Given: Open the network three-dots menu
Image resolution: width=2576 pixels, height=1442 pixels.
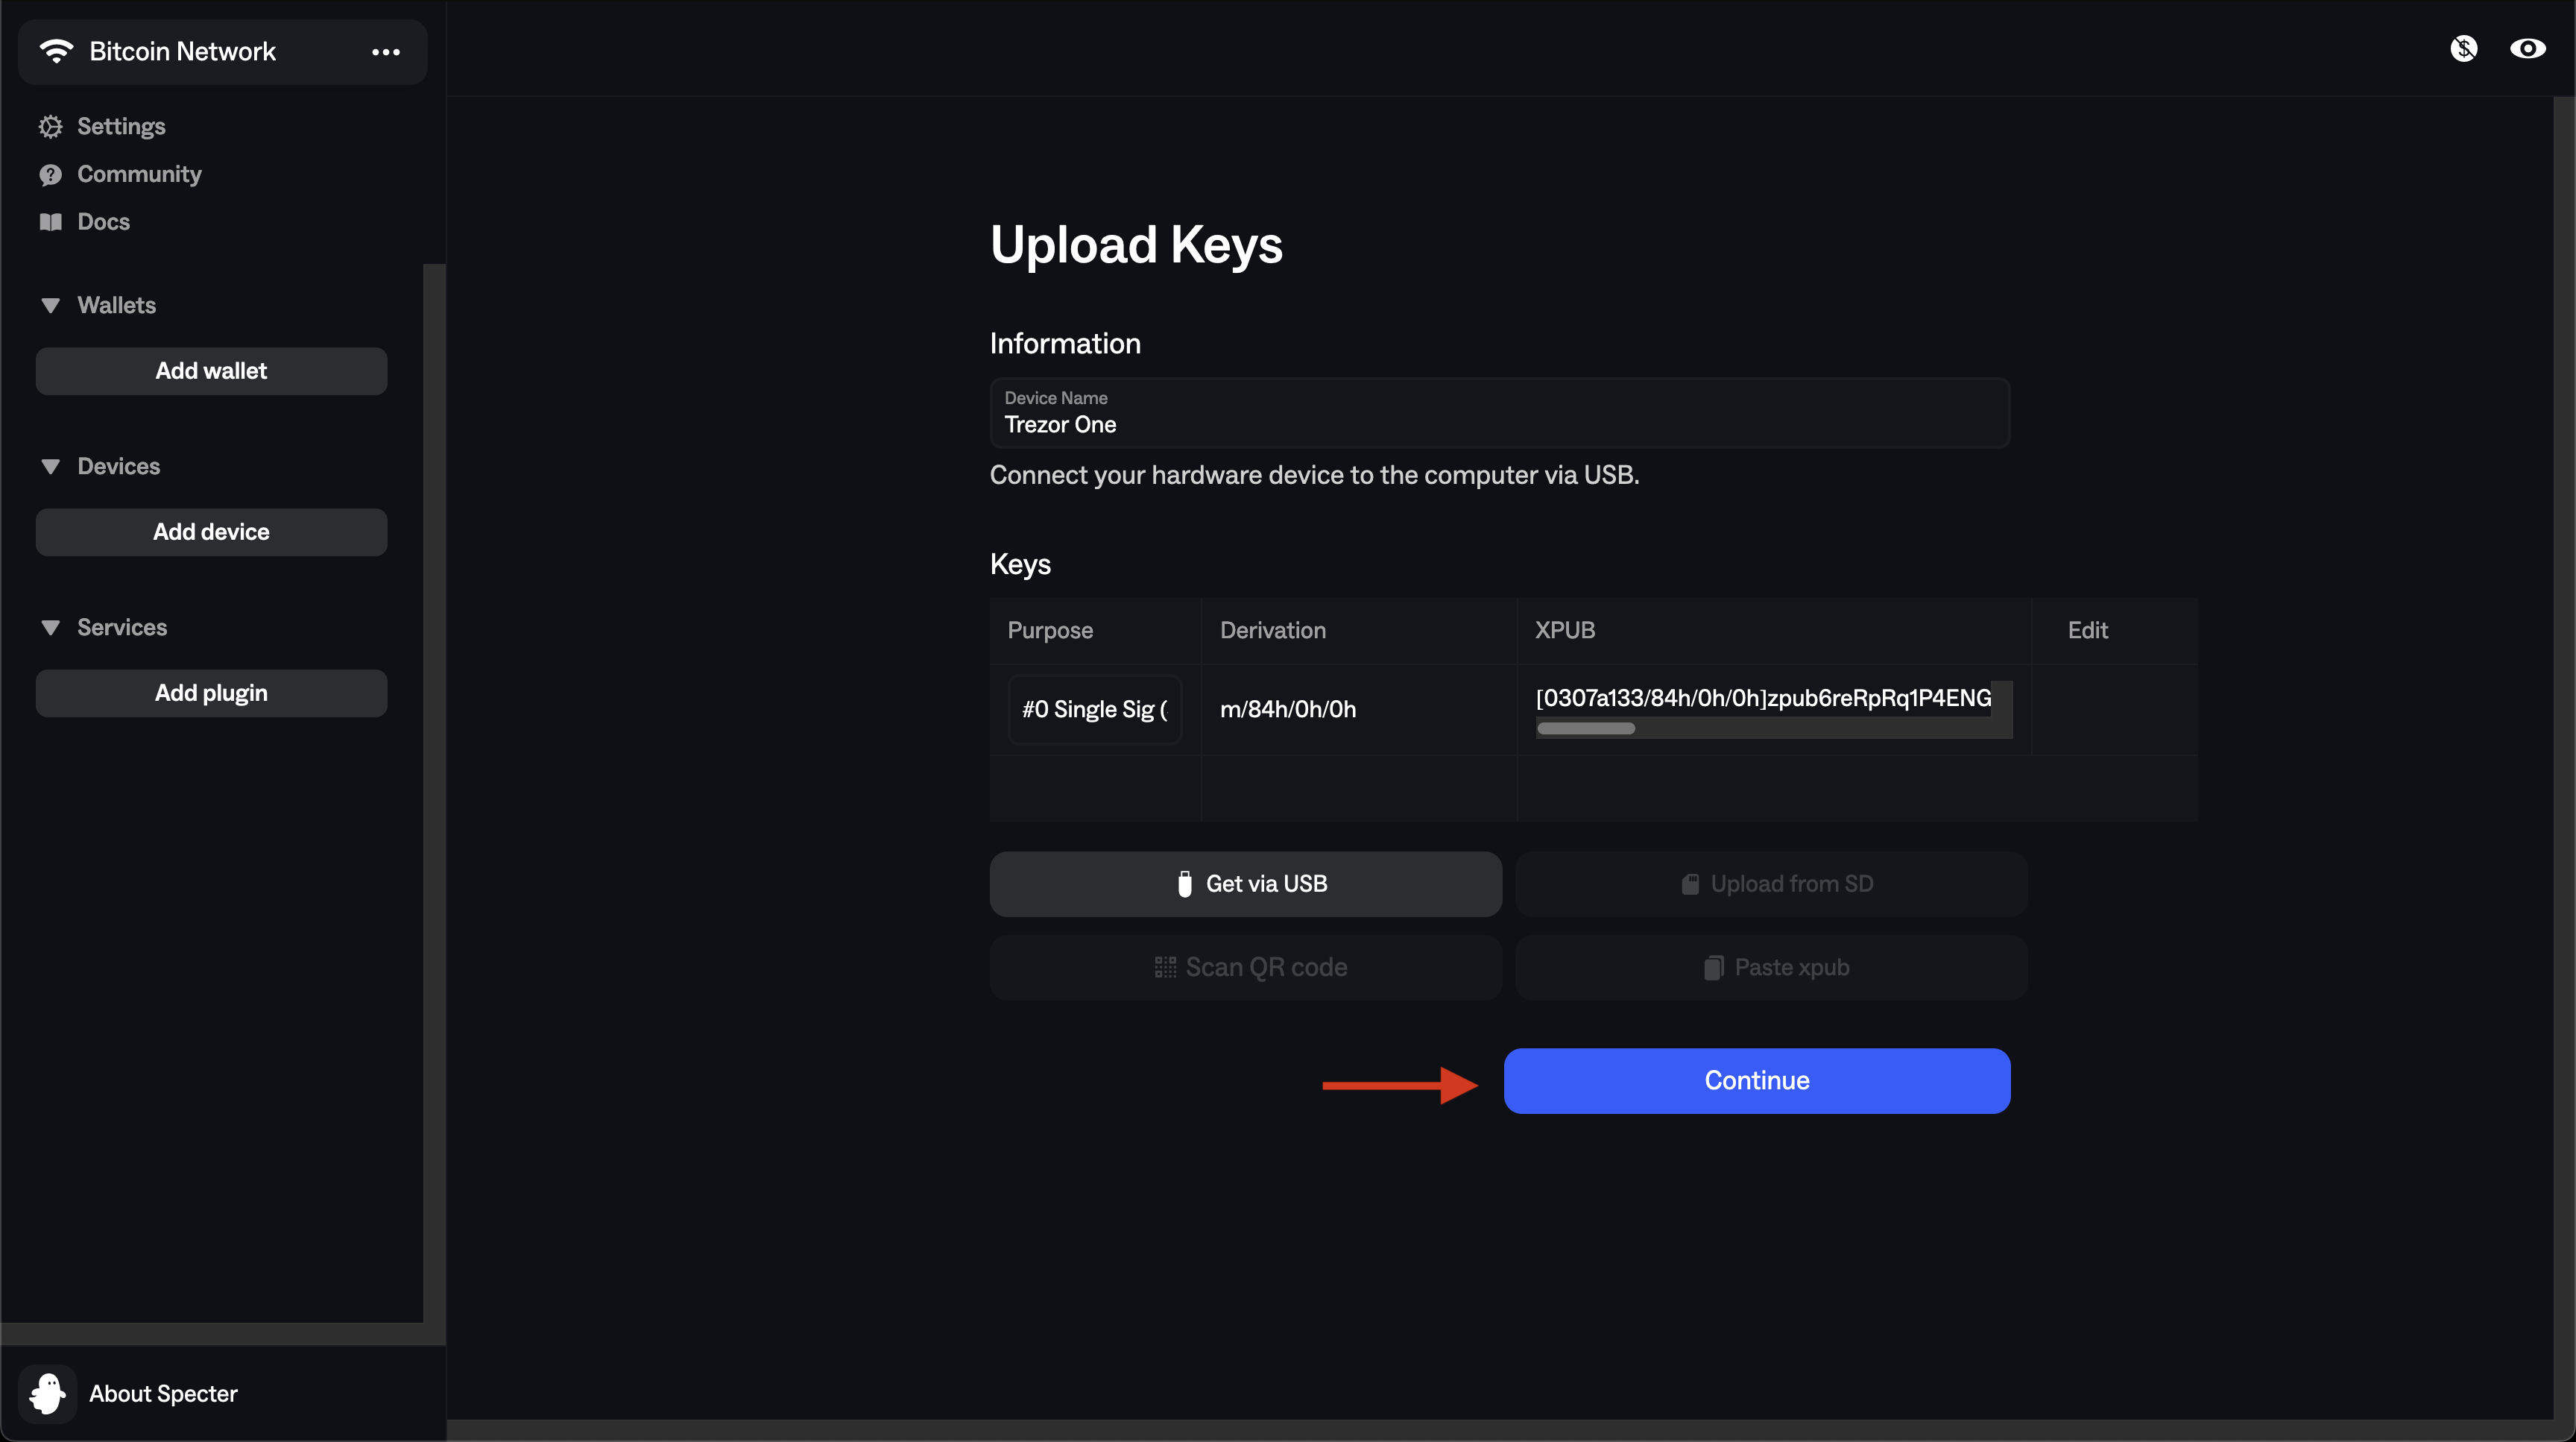Looking at the screenshot, I should pyautogui.click(x=385, y=52).
